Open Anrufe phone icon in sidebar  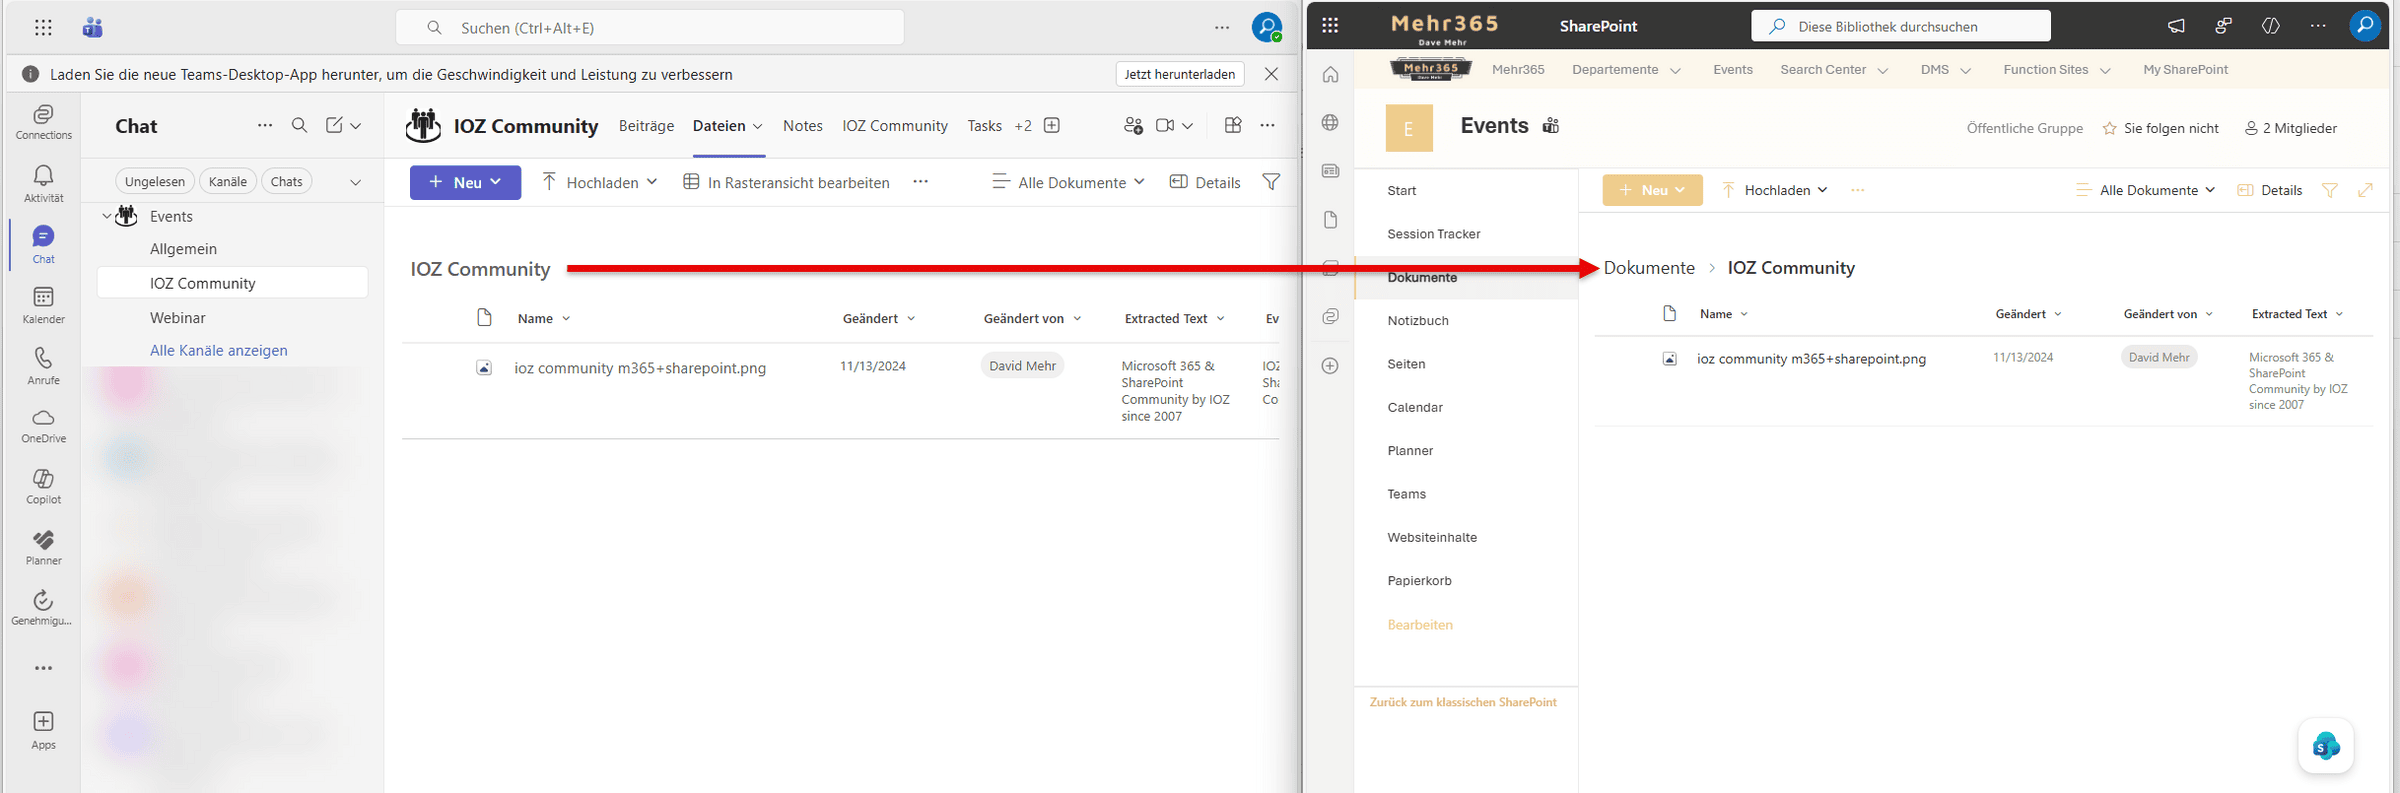point(43,365)
